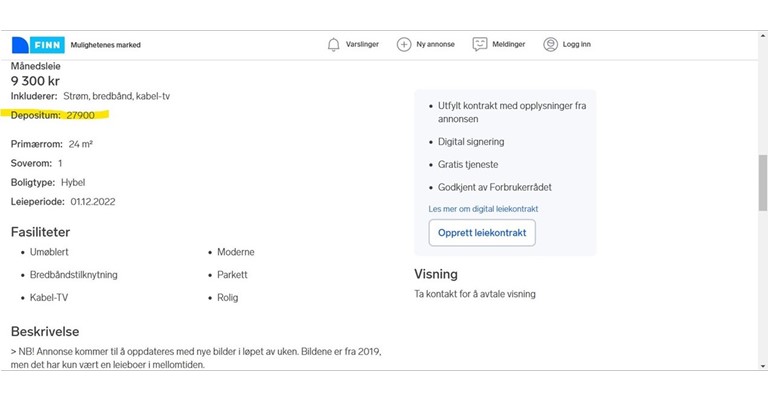Click the Beskrivelse heading
The height and width of the screenshot is (402, 768).
click(x=45, y=331)
